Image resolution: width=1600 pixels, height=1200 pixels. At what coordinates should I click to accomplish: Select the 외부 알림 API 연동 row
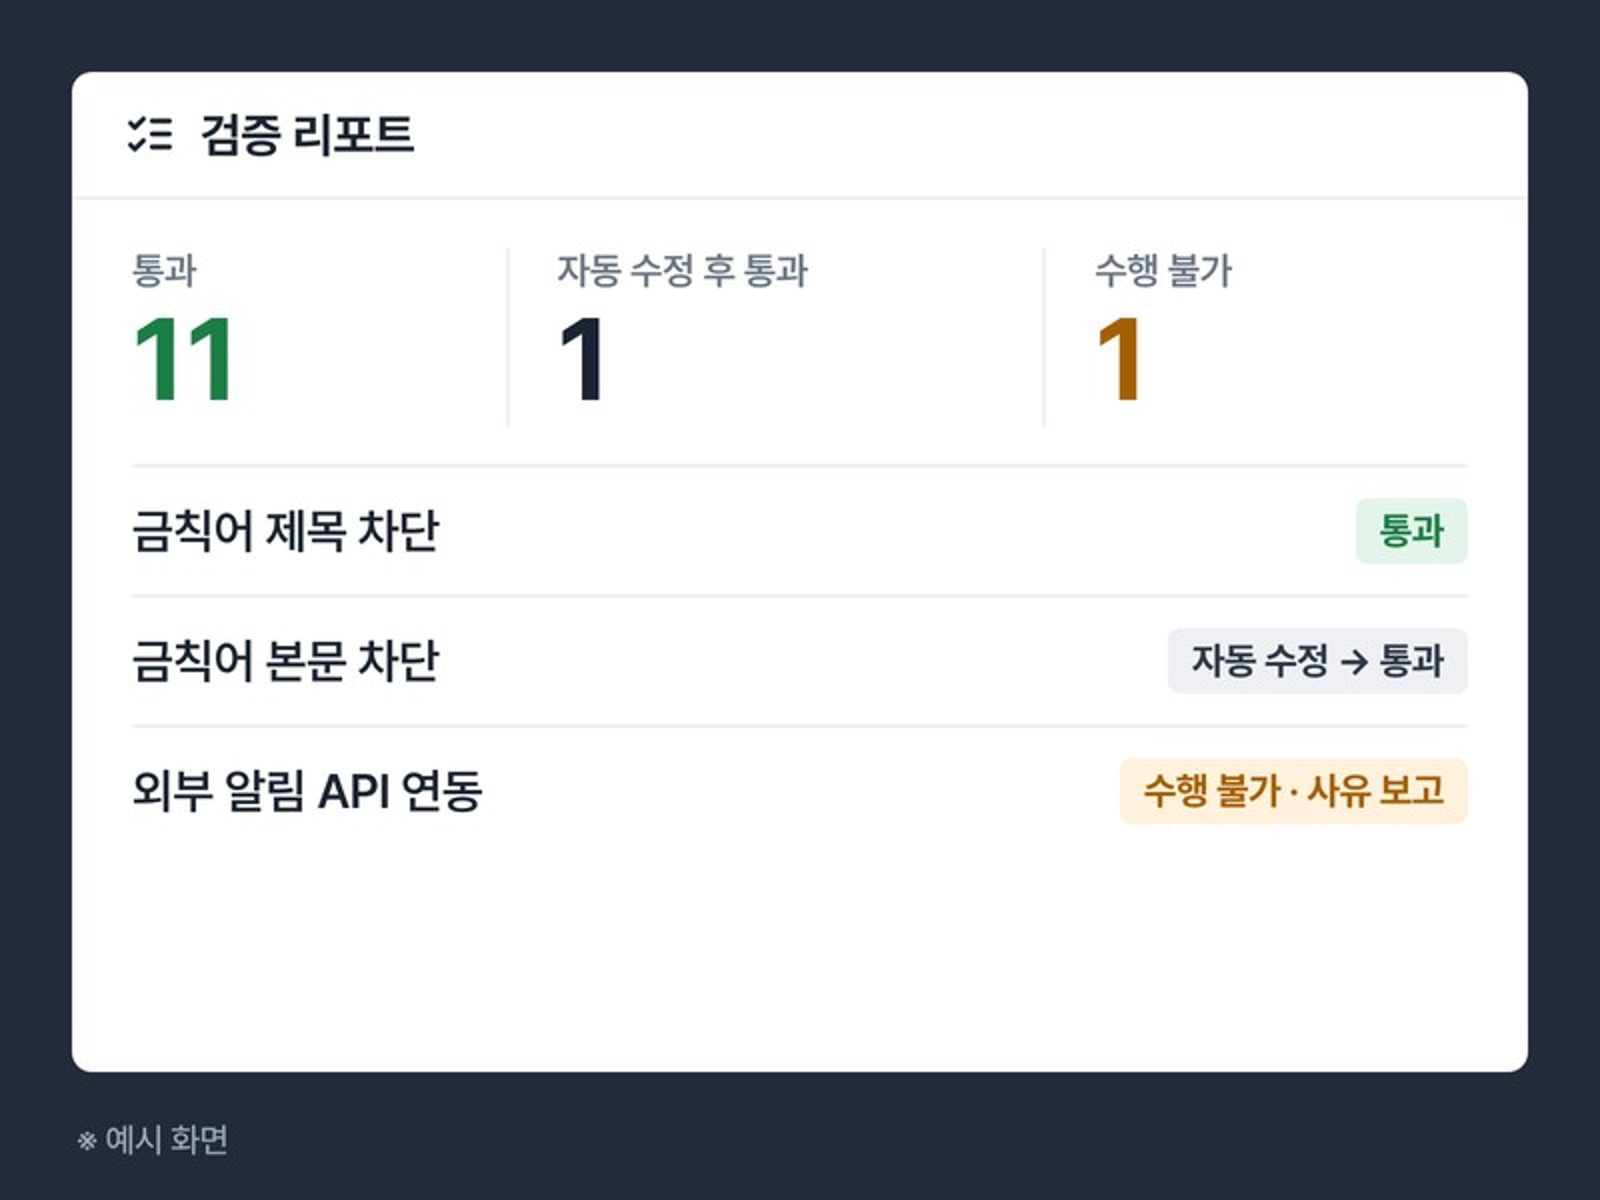[800, 791]
